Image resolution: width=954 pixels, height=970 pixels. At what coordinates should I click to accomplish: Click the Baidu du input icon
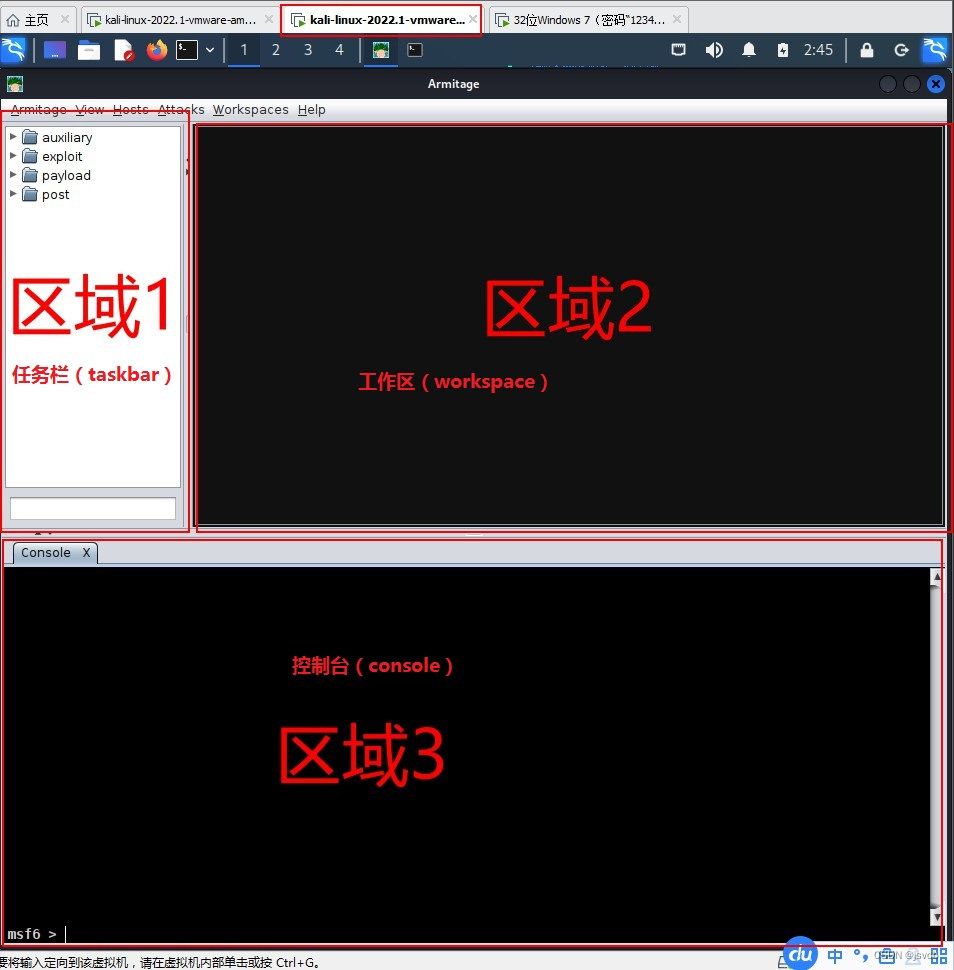click(801, 953)
